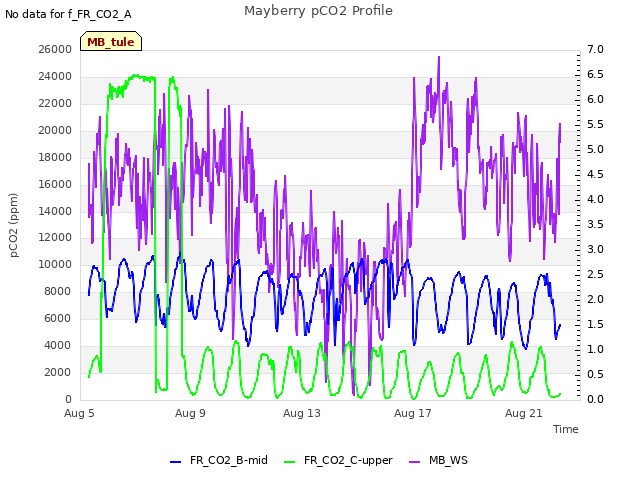This screenshot has height=480, width=640.
Task: Click the Aug 13 x-axis tick label
Action: (302, 413)
